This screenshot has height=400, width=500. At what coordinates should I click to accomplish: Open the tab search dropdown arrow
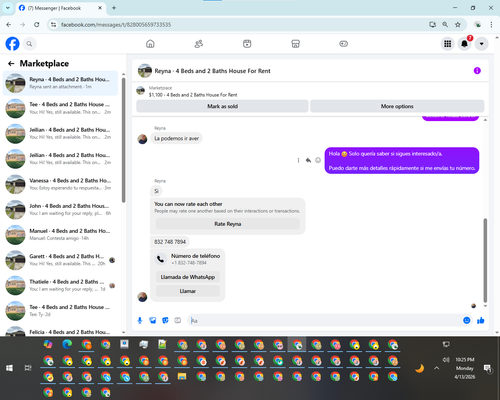(x=8, y=8)
